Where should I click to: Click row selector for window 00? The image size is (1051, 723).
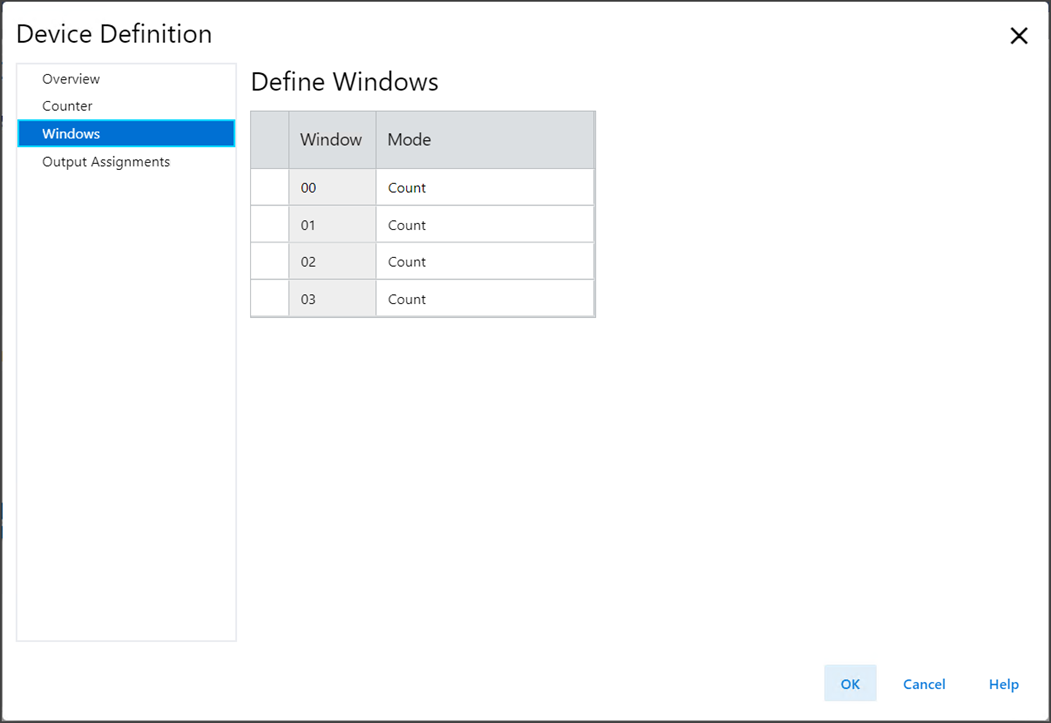coord(269,188)
